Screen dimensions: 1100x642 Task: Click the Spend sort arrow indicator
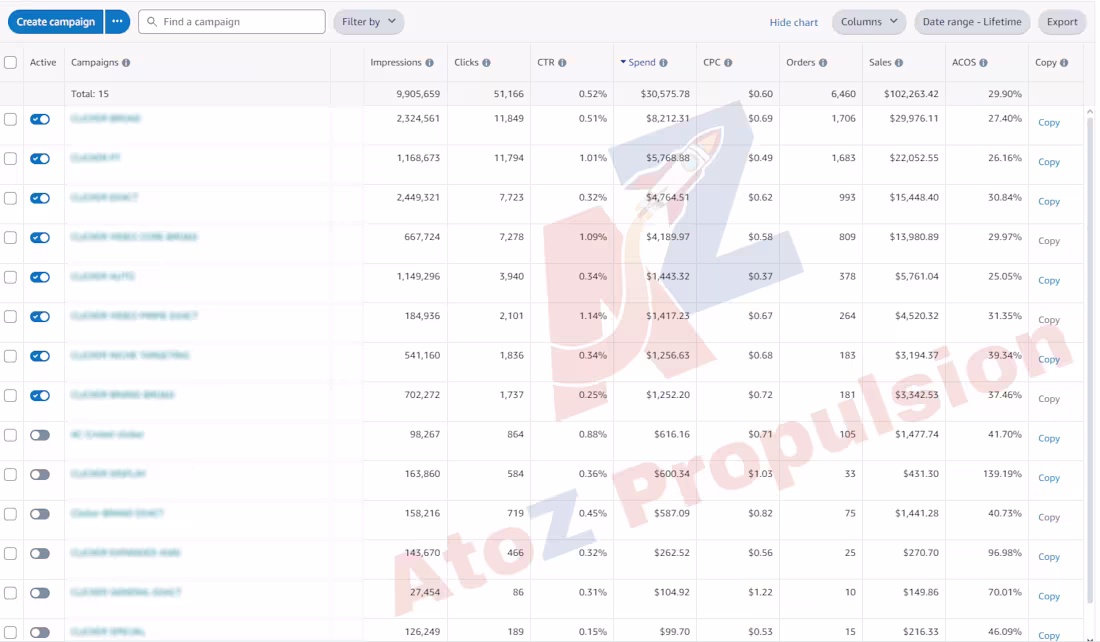tap(623, 62)
